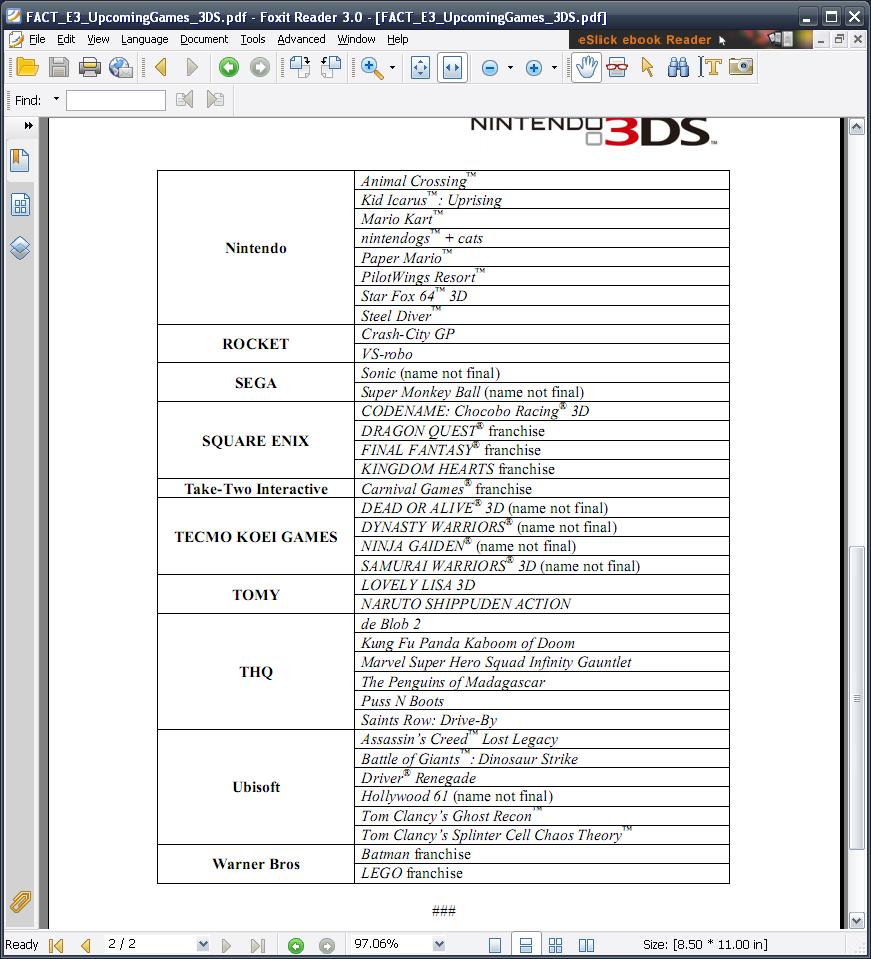The image size is (871, 959).
Task: Select the Zoom In magnifier tool
Action: click(372, 67)
